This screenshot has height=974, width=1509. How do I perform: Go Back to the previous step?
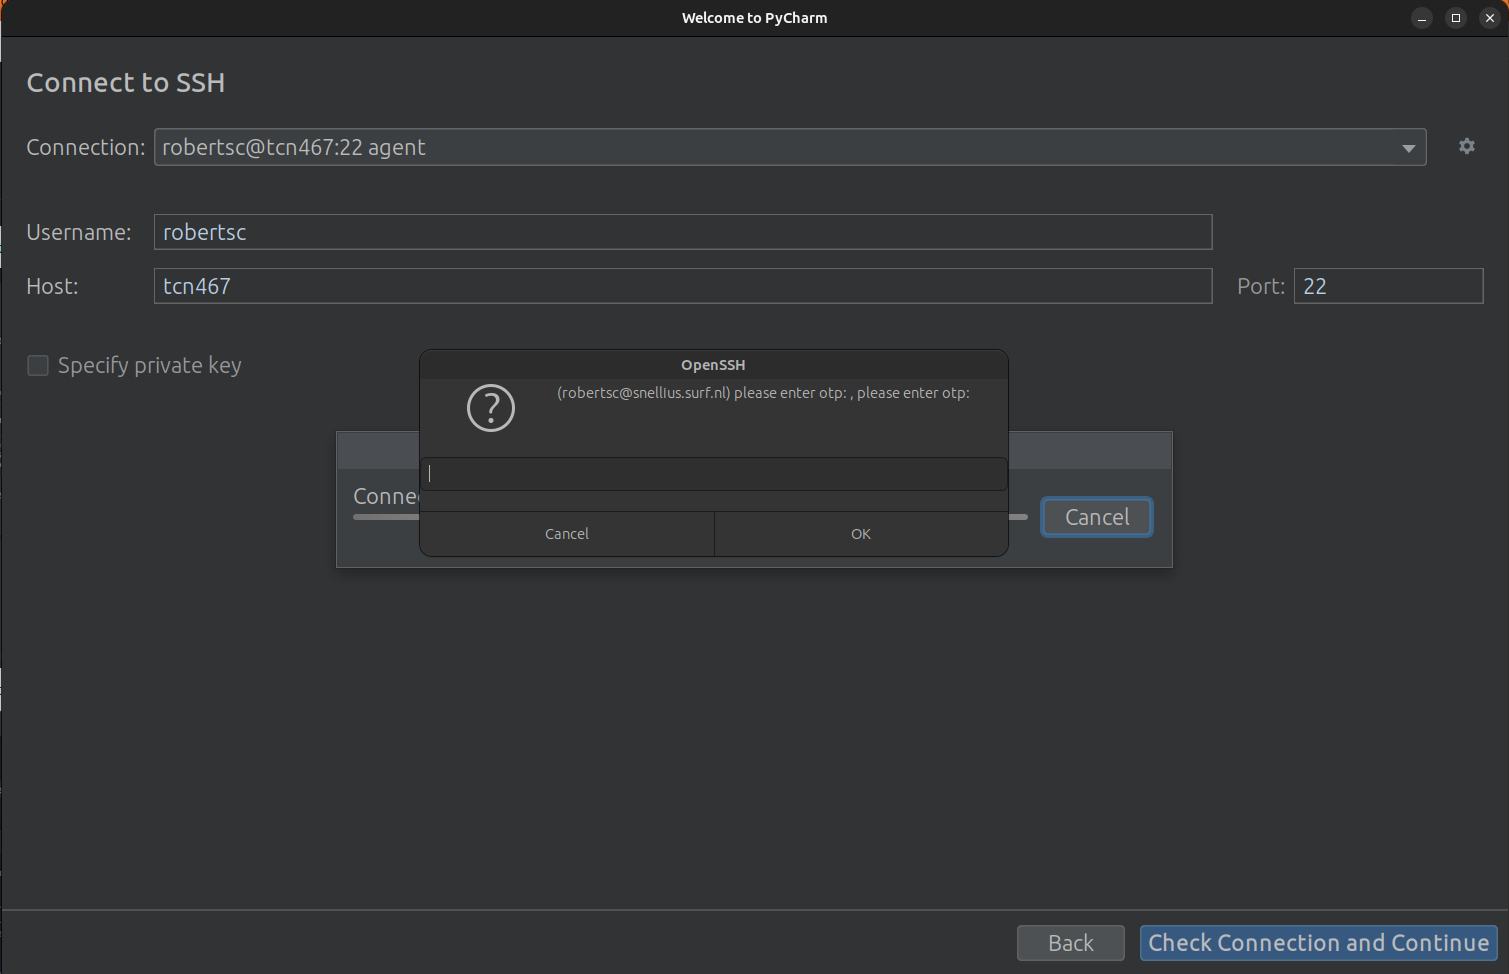(x=1071, y=943)
